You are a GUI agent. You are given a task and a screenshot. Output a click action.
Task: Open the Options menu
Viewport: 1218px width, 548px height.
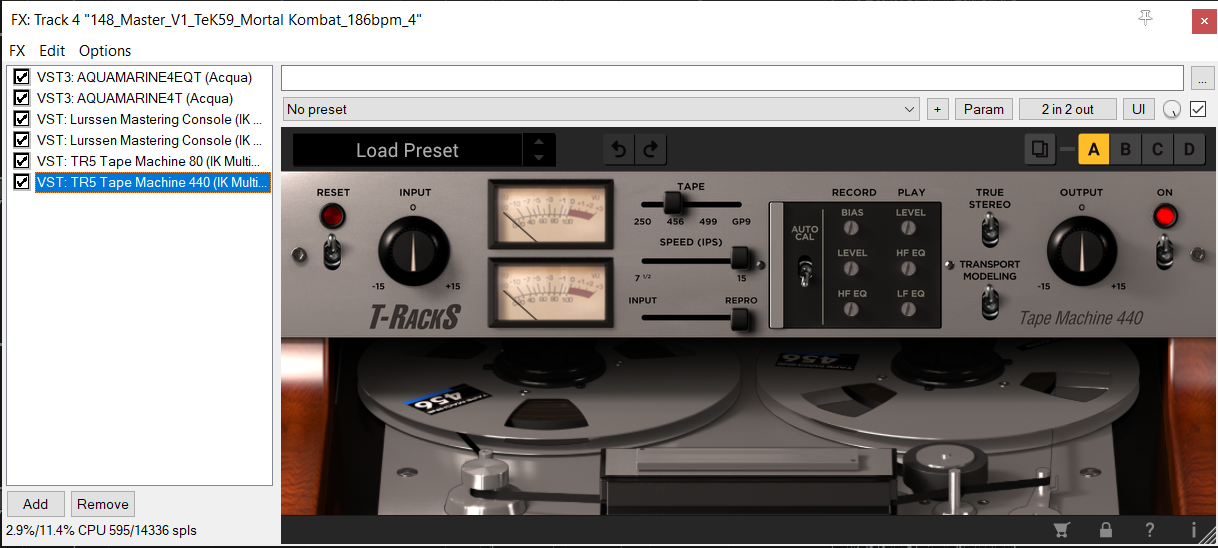[x=105, y=51]
